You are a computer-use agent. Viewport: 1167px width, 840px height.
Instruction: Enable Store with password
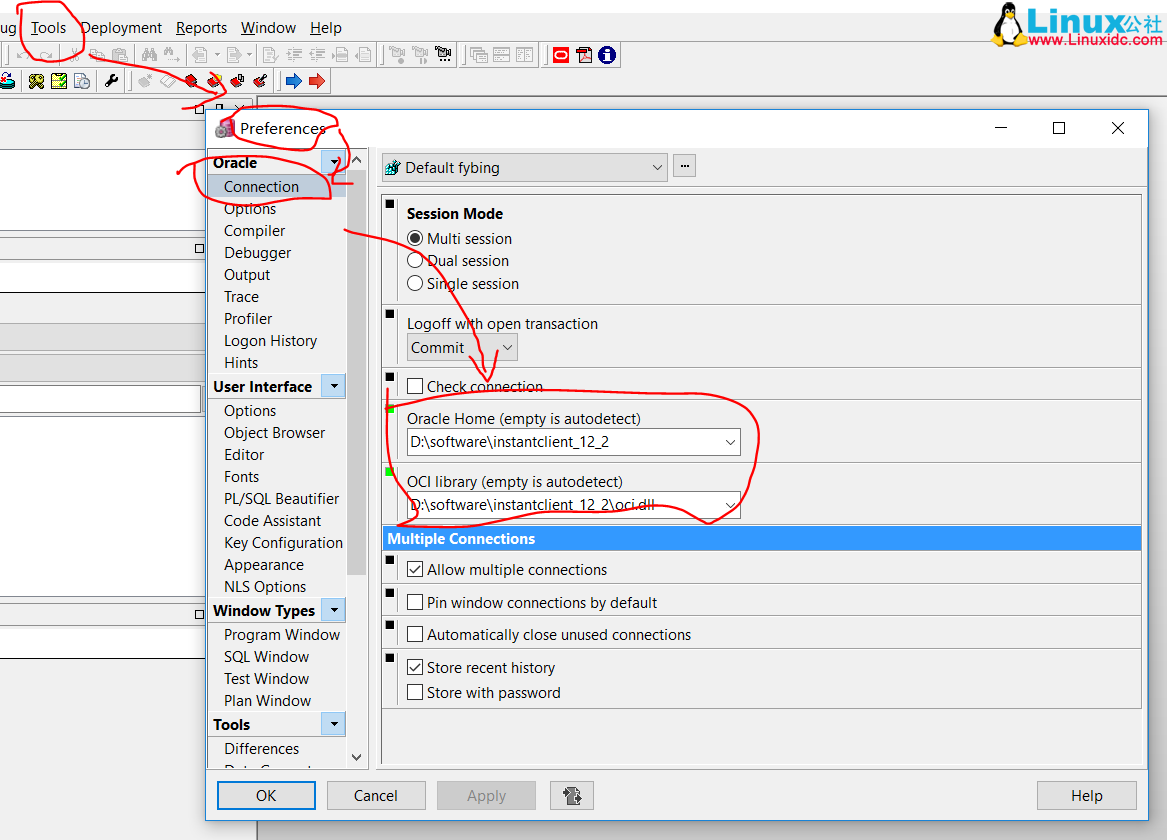pos(416,692)
